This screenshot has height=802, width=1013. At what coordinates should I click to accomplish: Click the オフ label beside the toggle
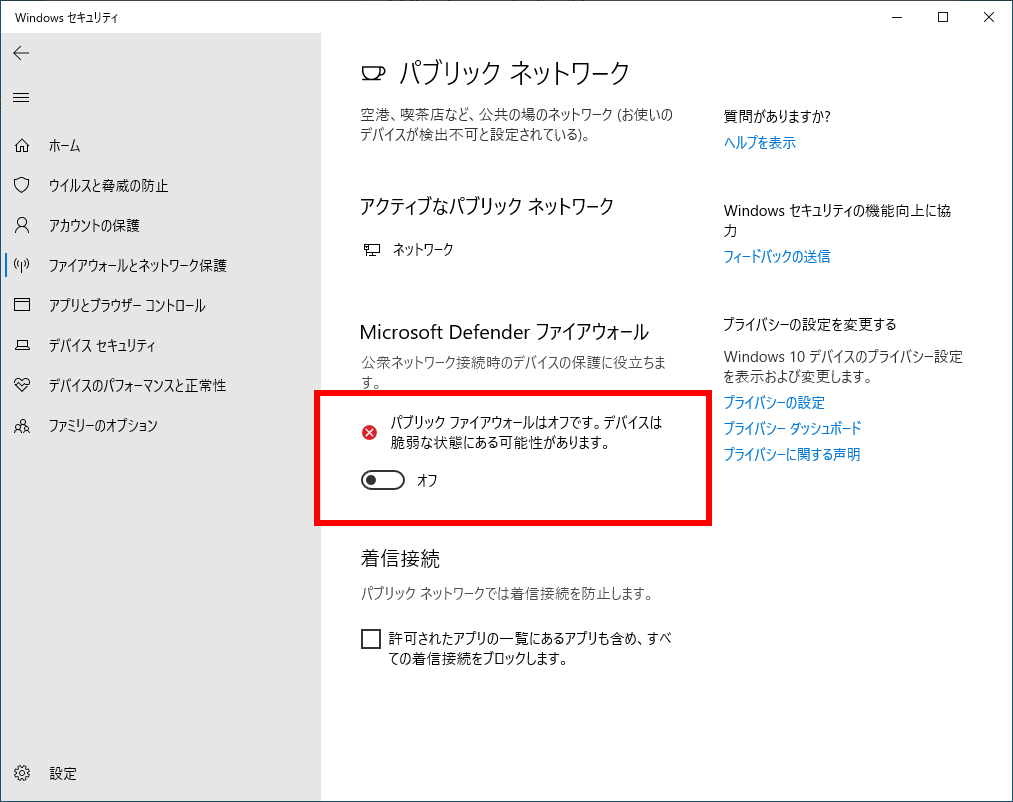coord(427,480)
